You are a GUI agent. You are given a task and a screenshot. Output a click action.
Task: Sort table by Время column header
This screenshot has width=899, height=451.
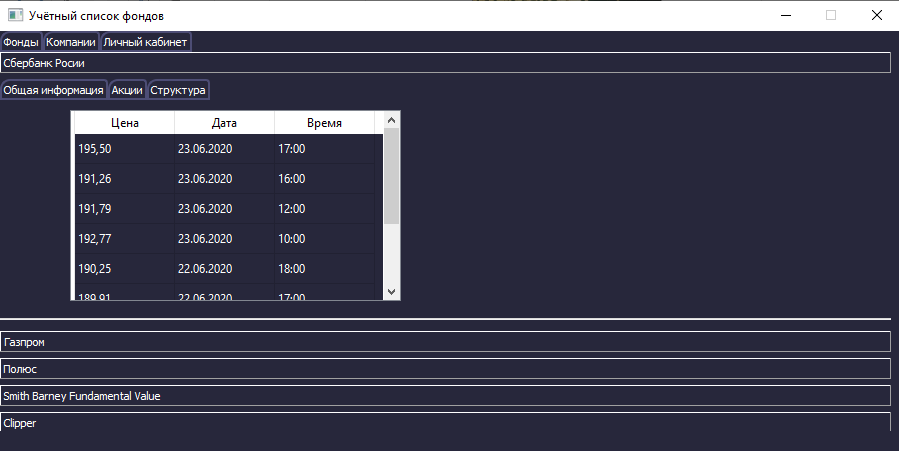pyautogui.click(x=324, y=123)
